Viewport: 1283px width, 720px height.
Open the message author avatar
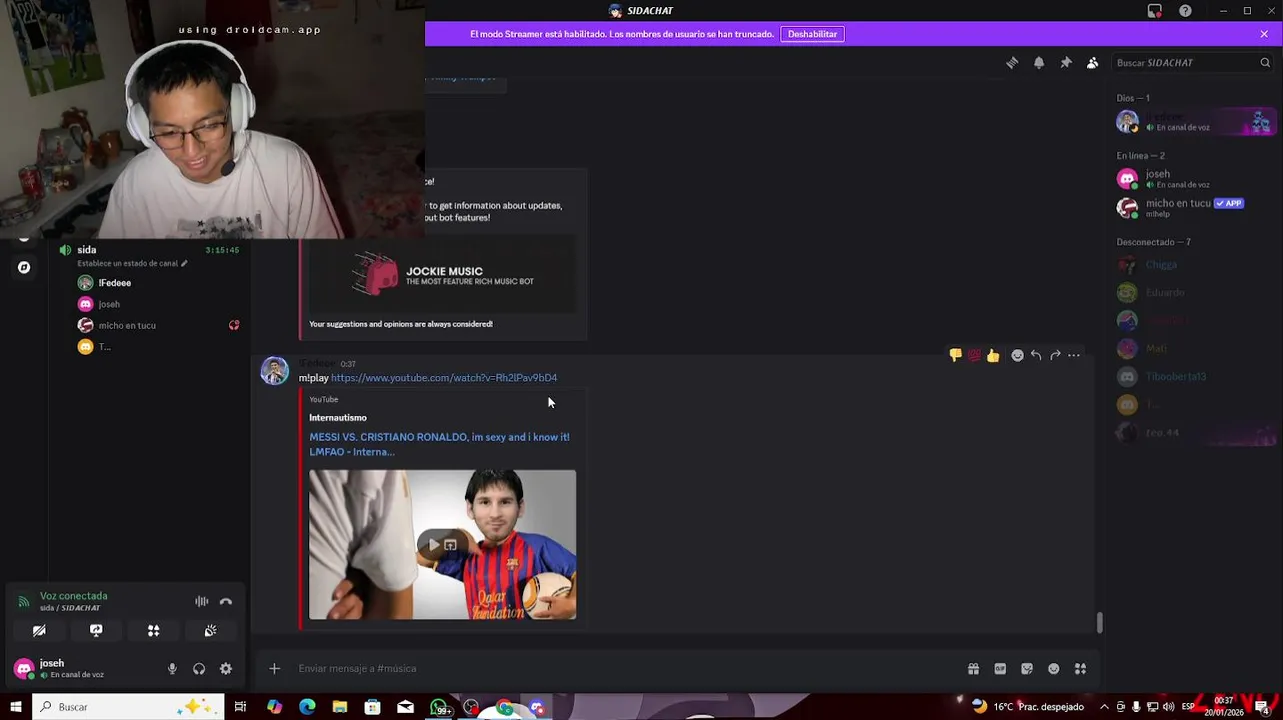(275, 371)
